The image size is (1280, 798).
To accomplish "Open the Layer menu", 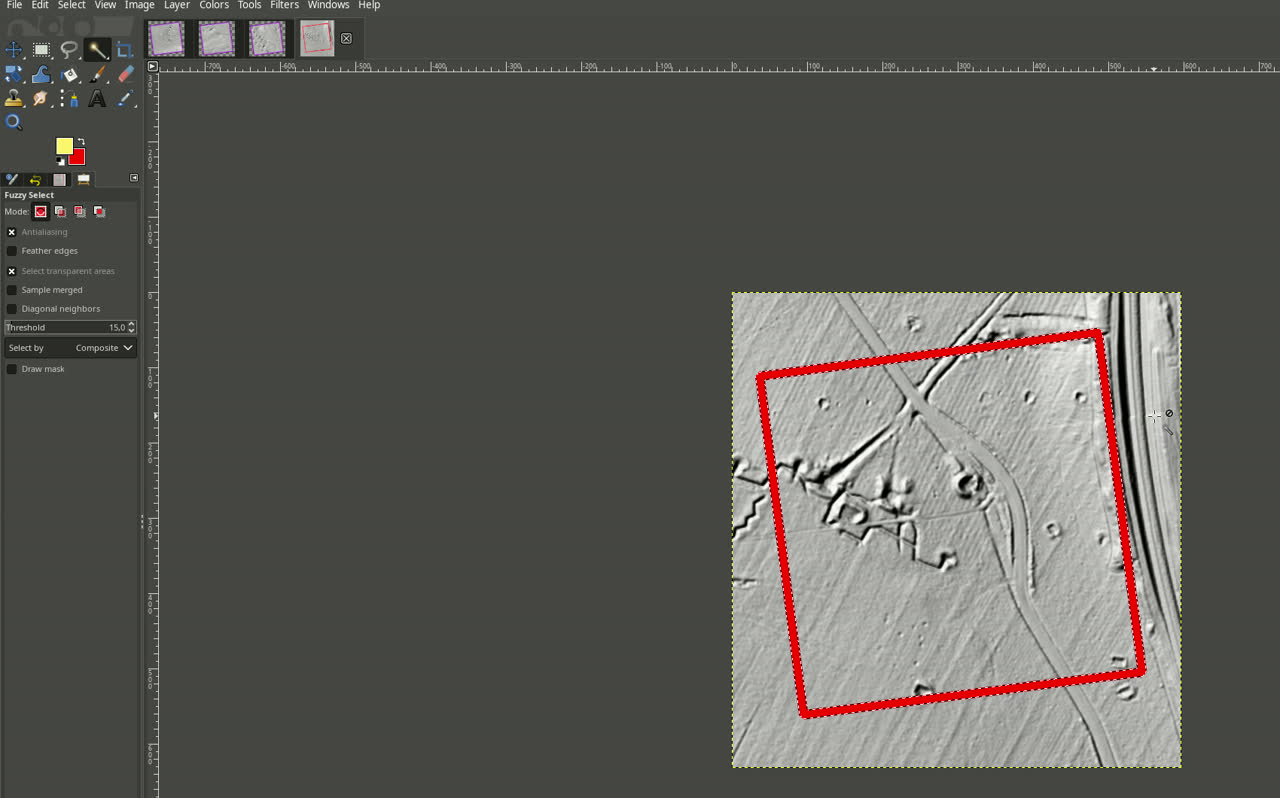I will [177, 5].
